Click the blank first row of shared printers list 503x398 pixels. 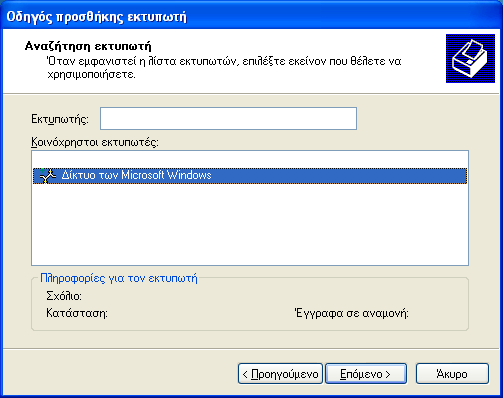250,160
